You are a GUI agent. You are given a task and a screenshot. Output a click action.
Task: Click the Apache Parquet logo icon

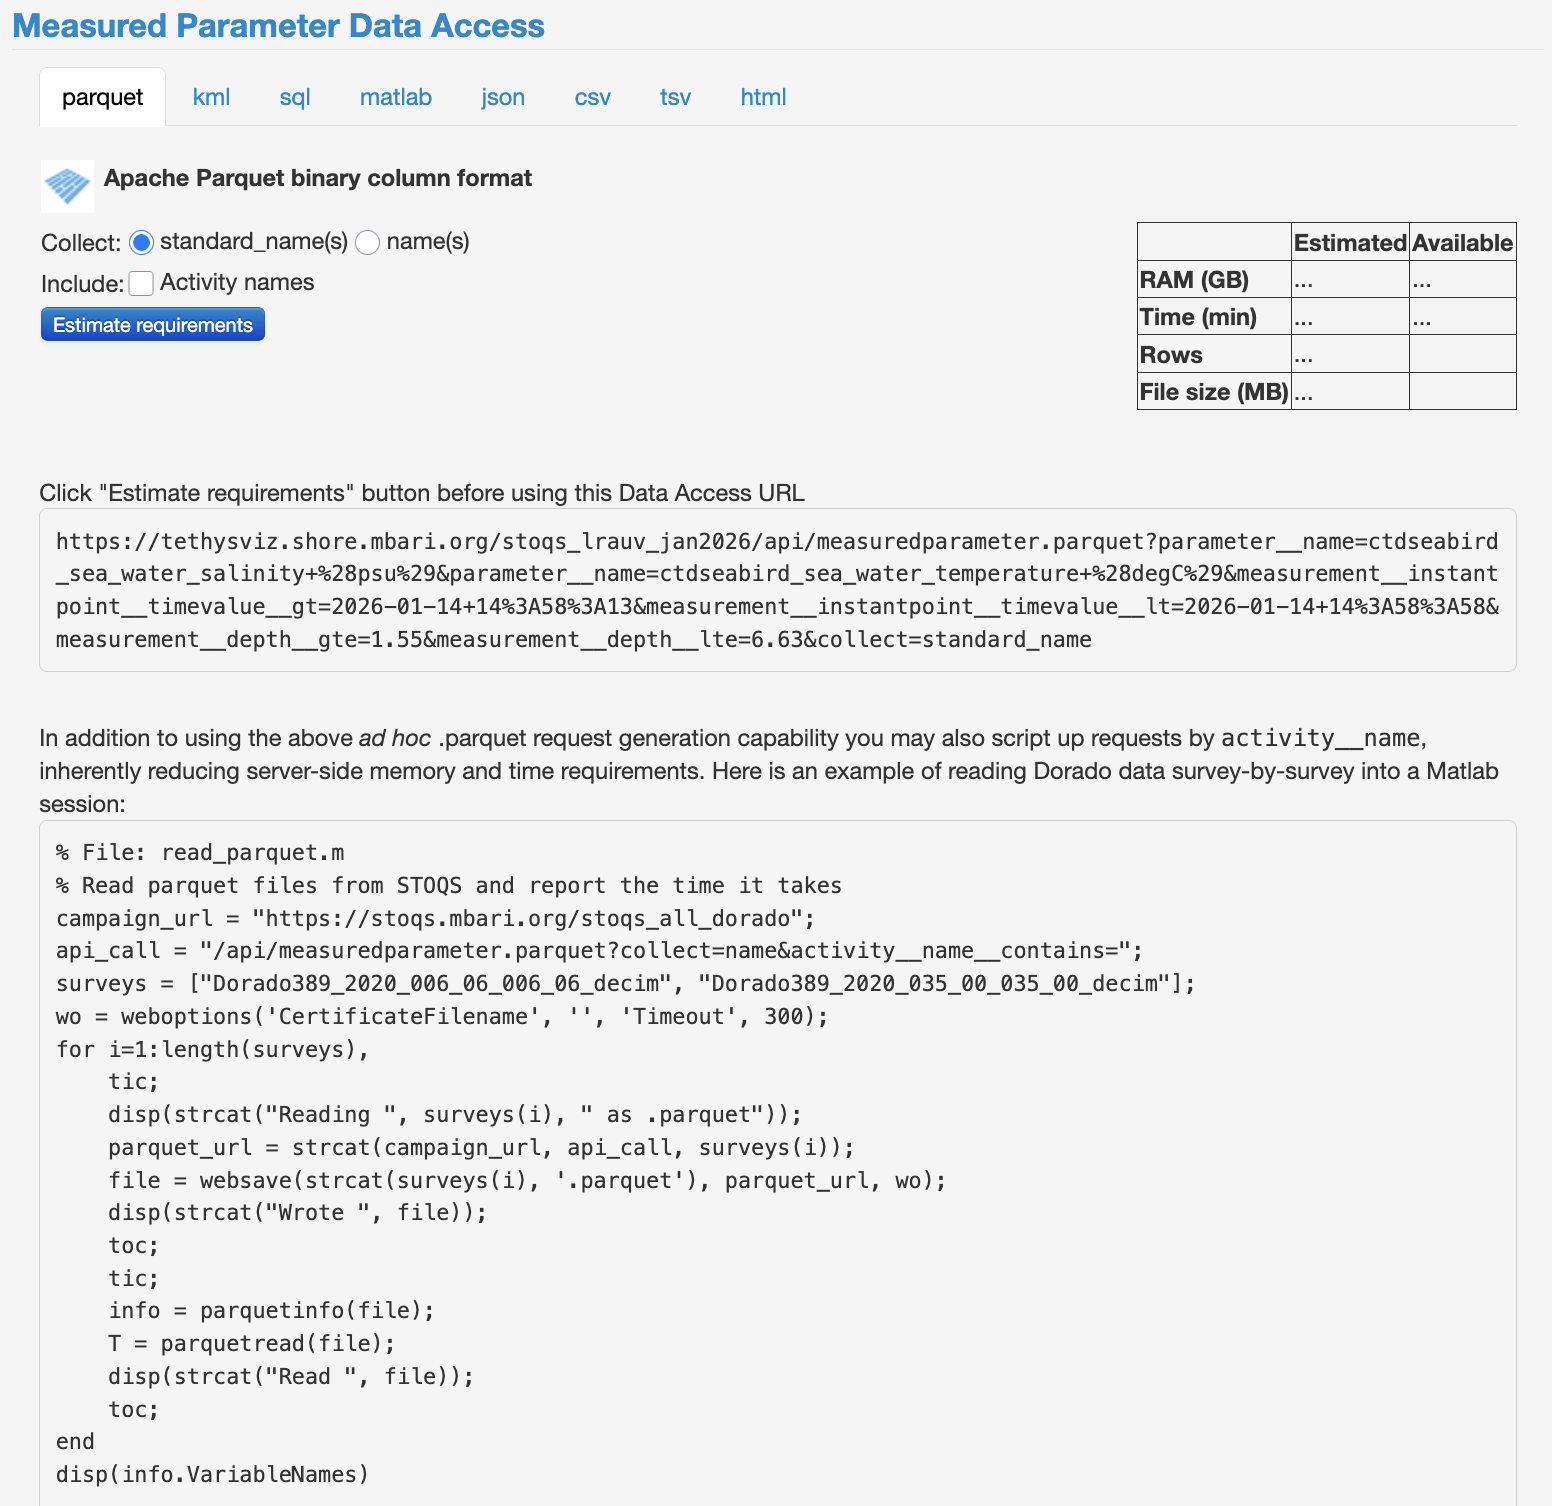(67, 186)
